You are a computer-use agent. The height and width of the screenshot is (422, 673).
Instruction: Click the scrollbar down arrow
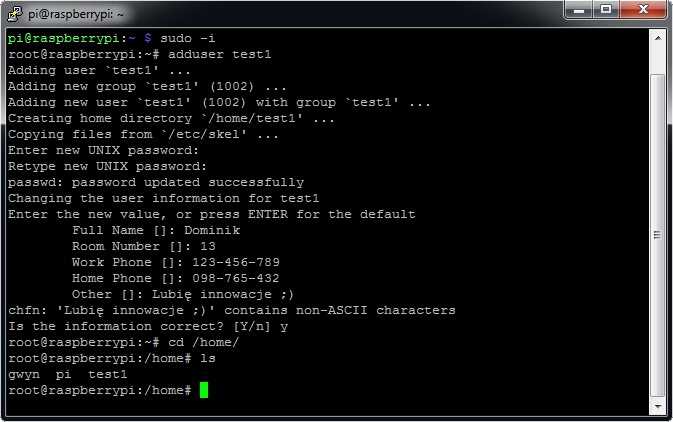657,406
